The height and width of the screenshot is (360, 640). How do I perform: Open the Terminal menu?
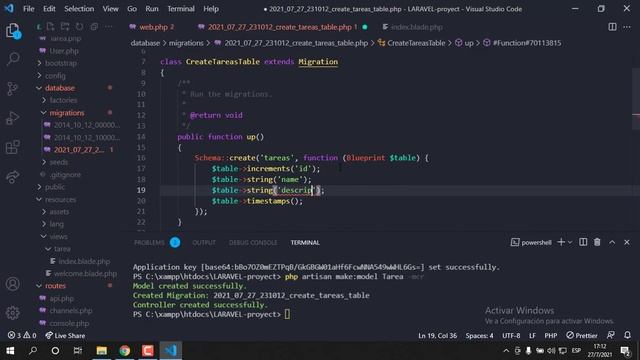tap(181, 9)
